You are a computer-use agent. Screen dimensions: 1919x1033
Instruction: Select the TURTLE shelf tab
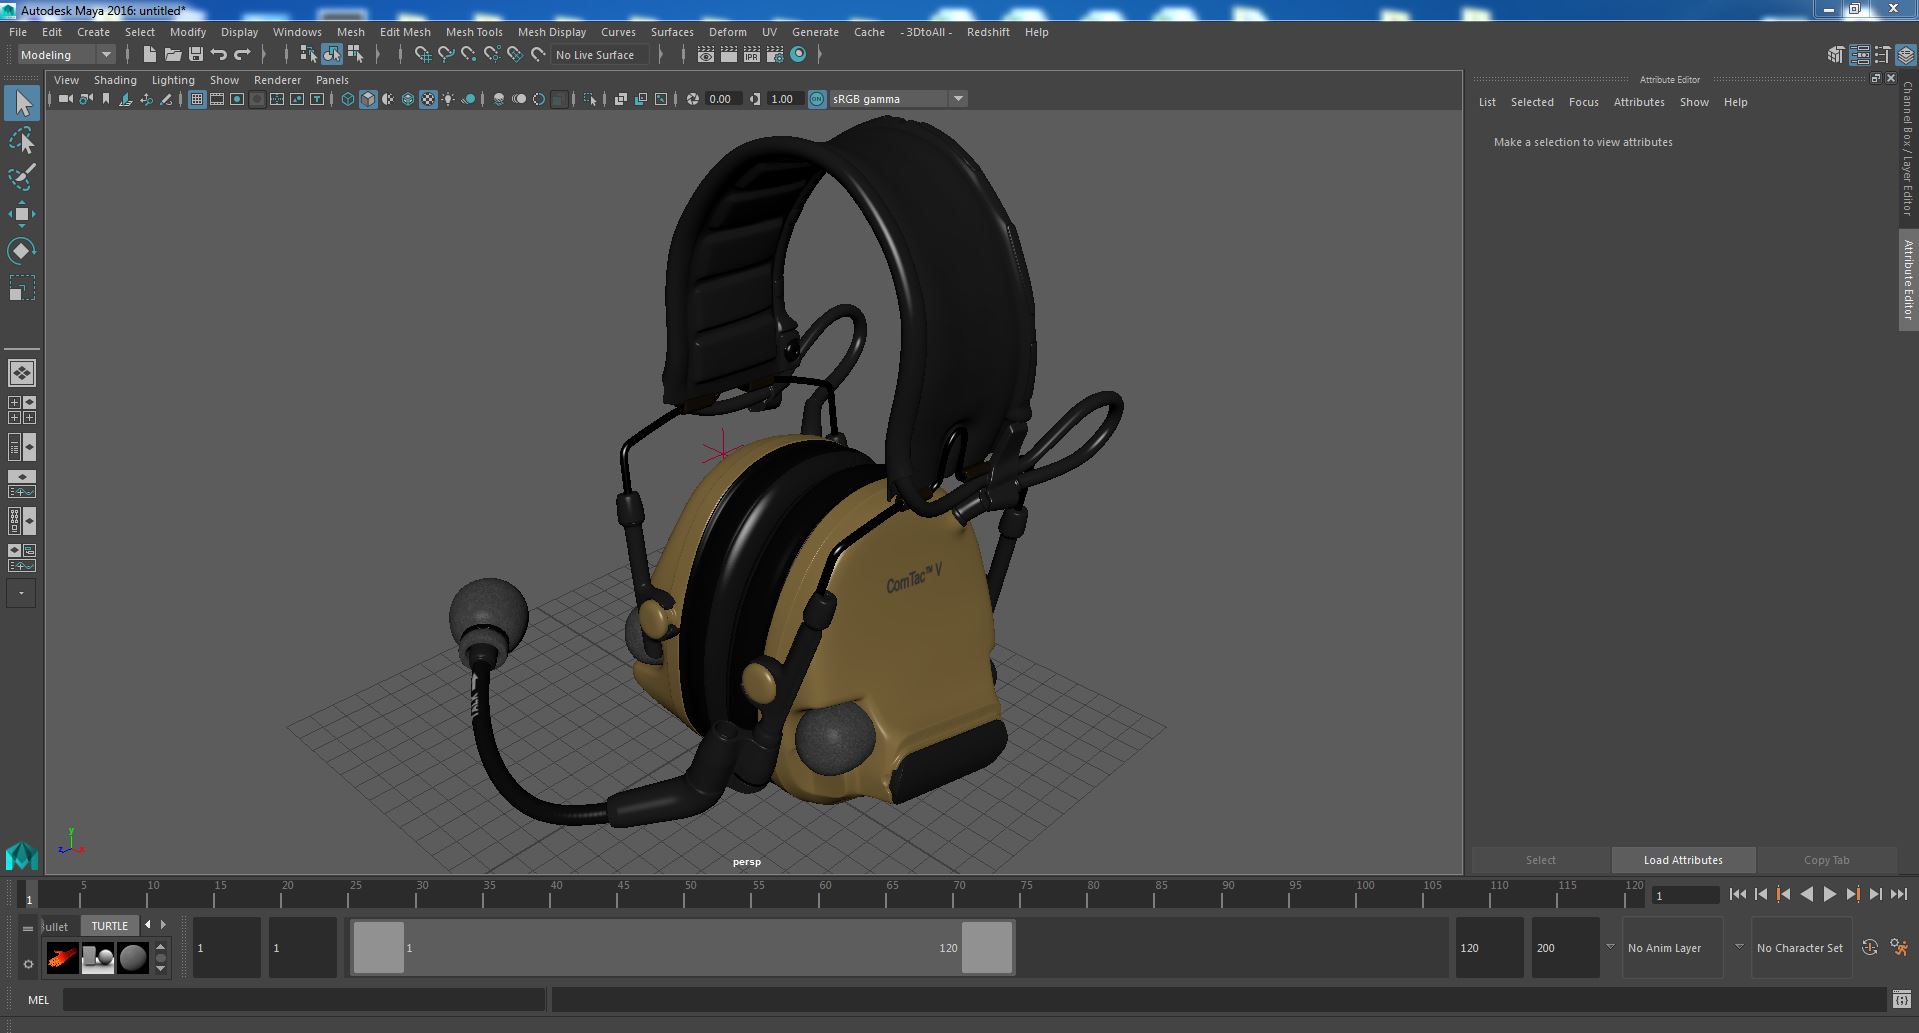click(x=110, y=926)
